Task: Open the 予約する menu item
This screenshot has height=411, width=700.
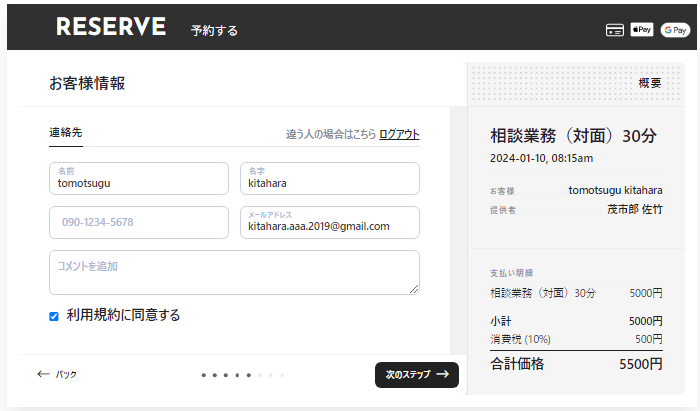Action: (214, 31)
